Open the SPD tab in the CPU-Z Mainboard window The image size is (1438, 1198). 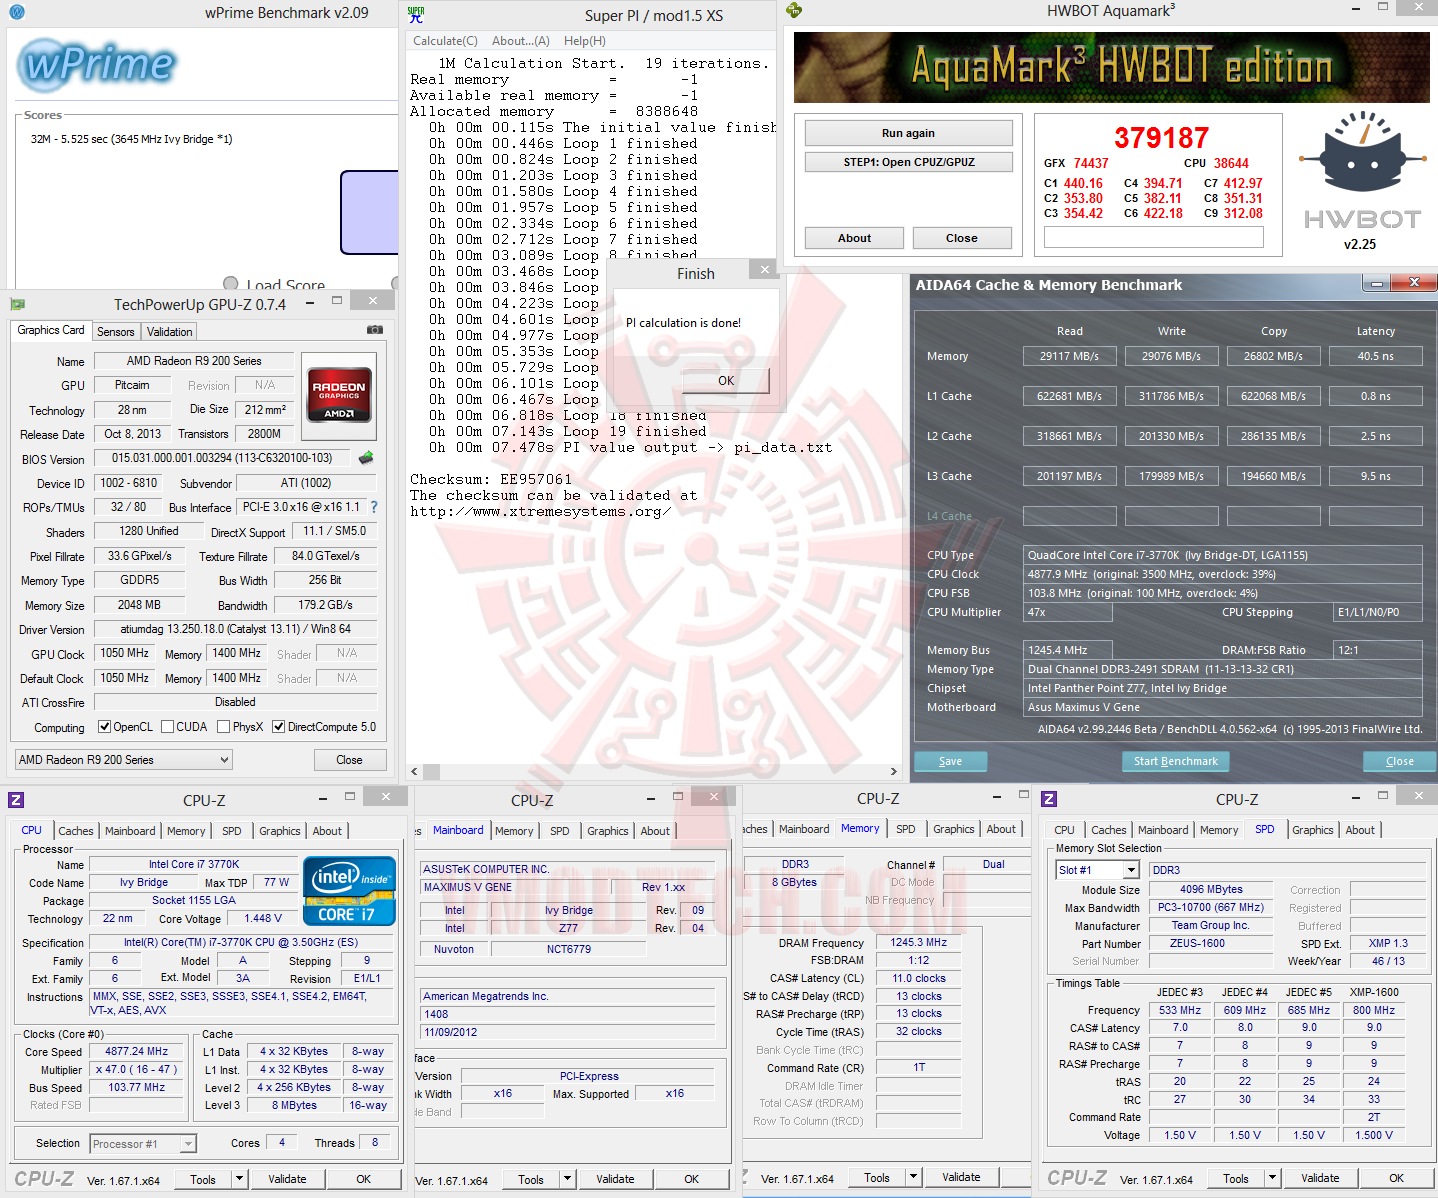pos(560,831)
